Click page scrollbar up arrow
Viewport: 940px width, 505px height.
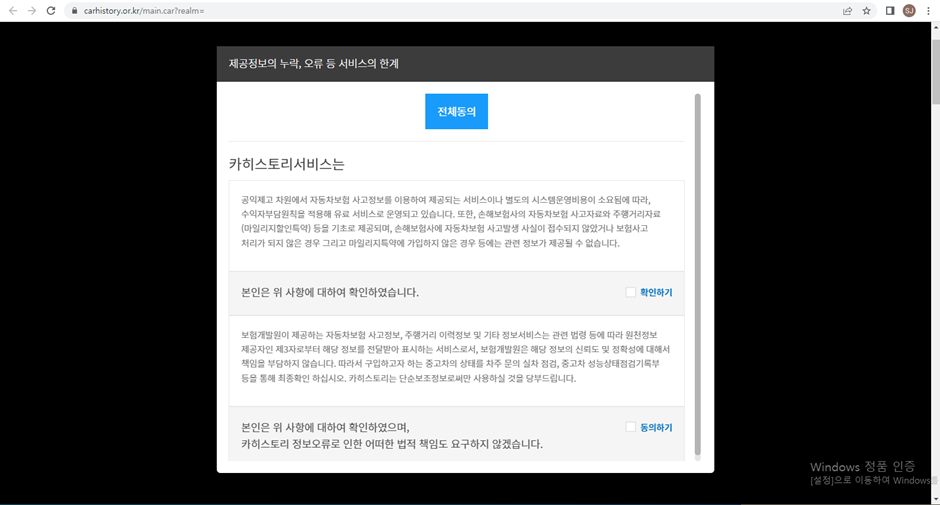point(935,26)
